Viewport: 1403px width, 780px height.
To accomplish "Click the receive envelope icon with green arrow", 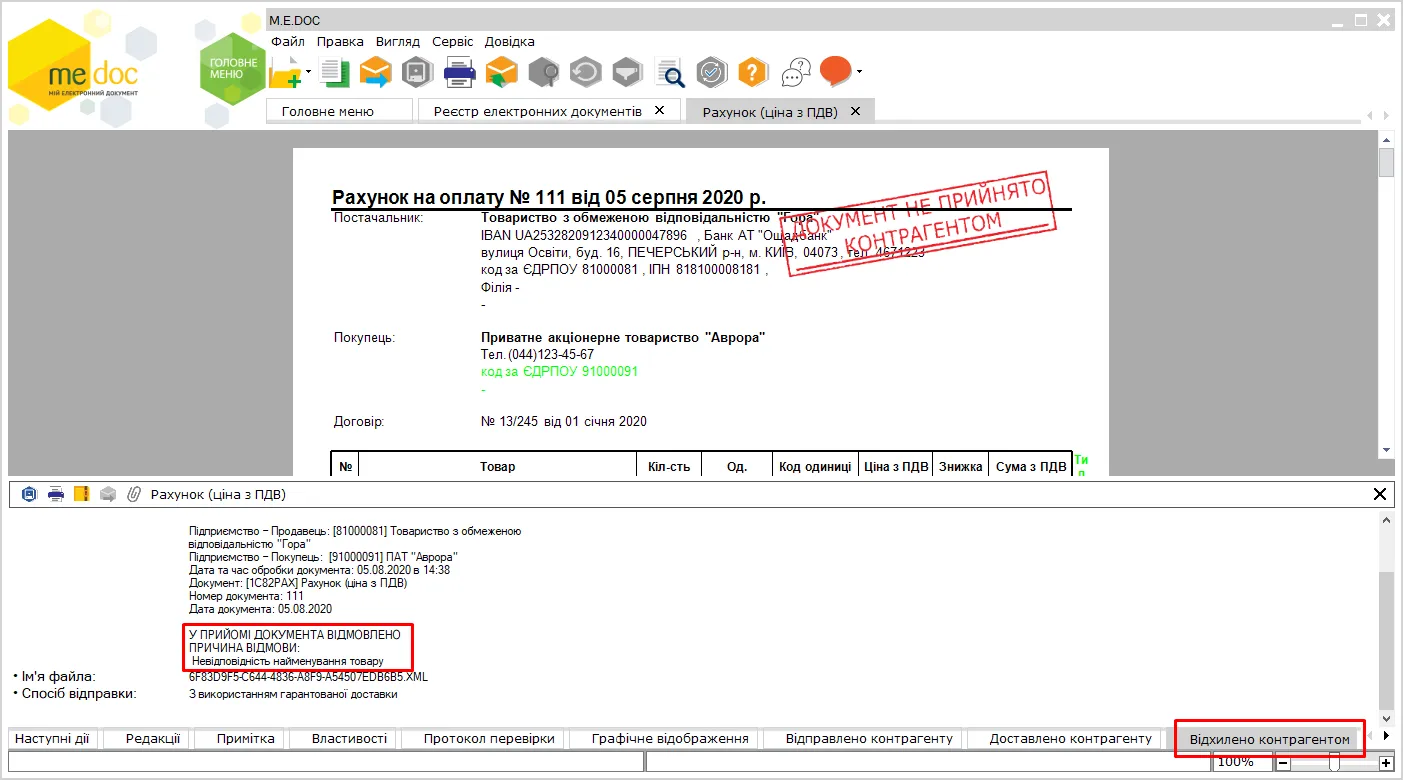I will (501, 72).
